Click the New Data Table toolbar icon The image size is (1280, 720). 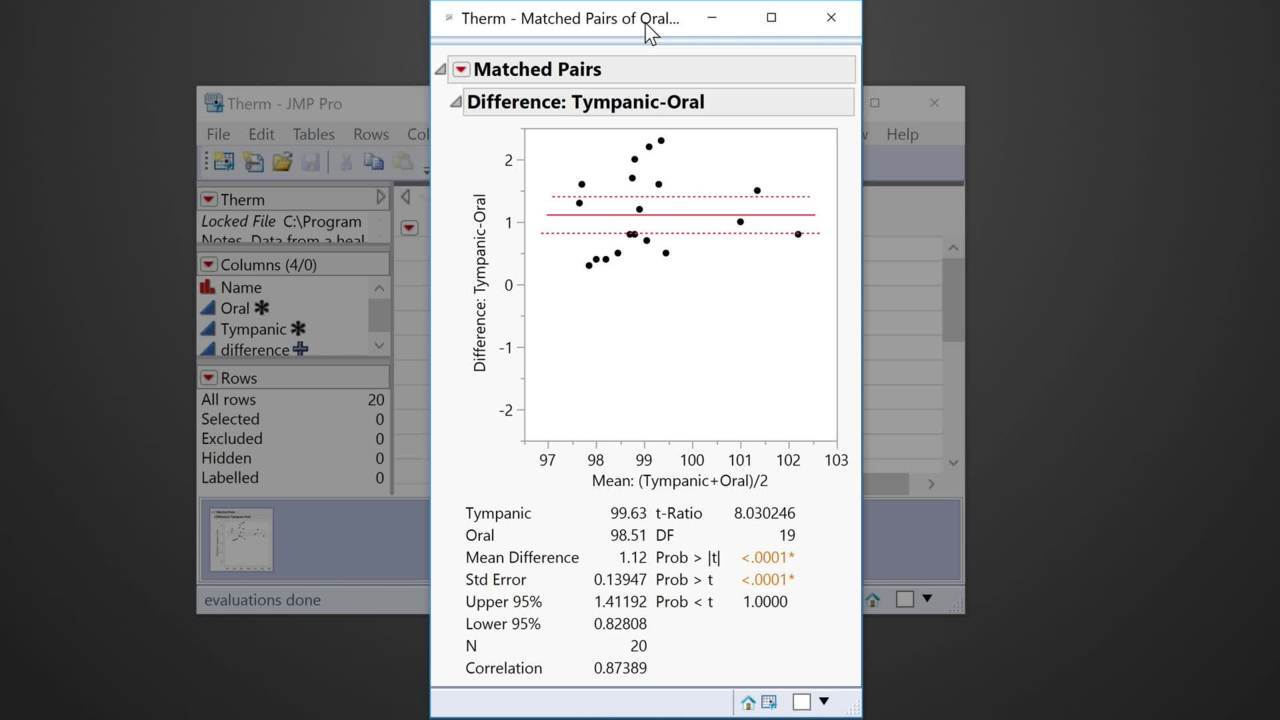pos(223,162)
